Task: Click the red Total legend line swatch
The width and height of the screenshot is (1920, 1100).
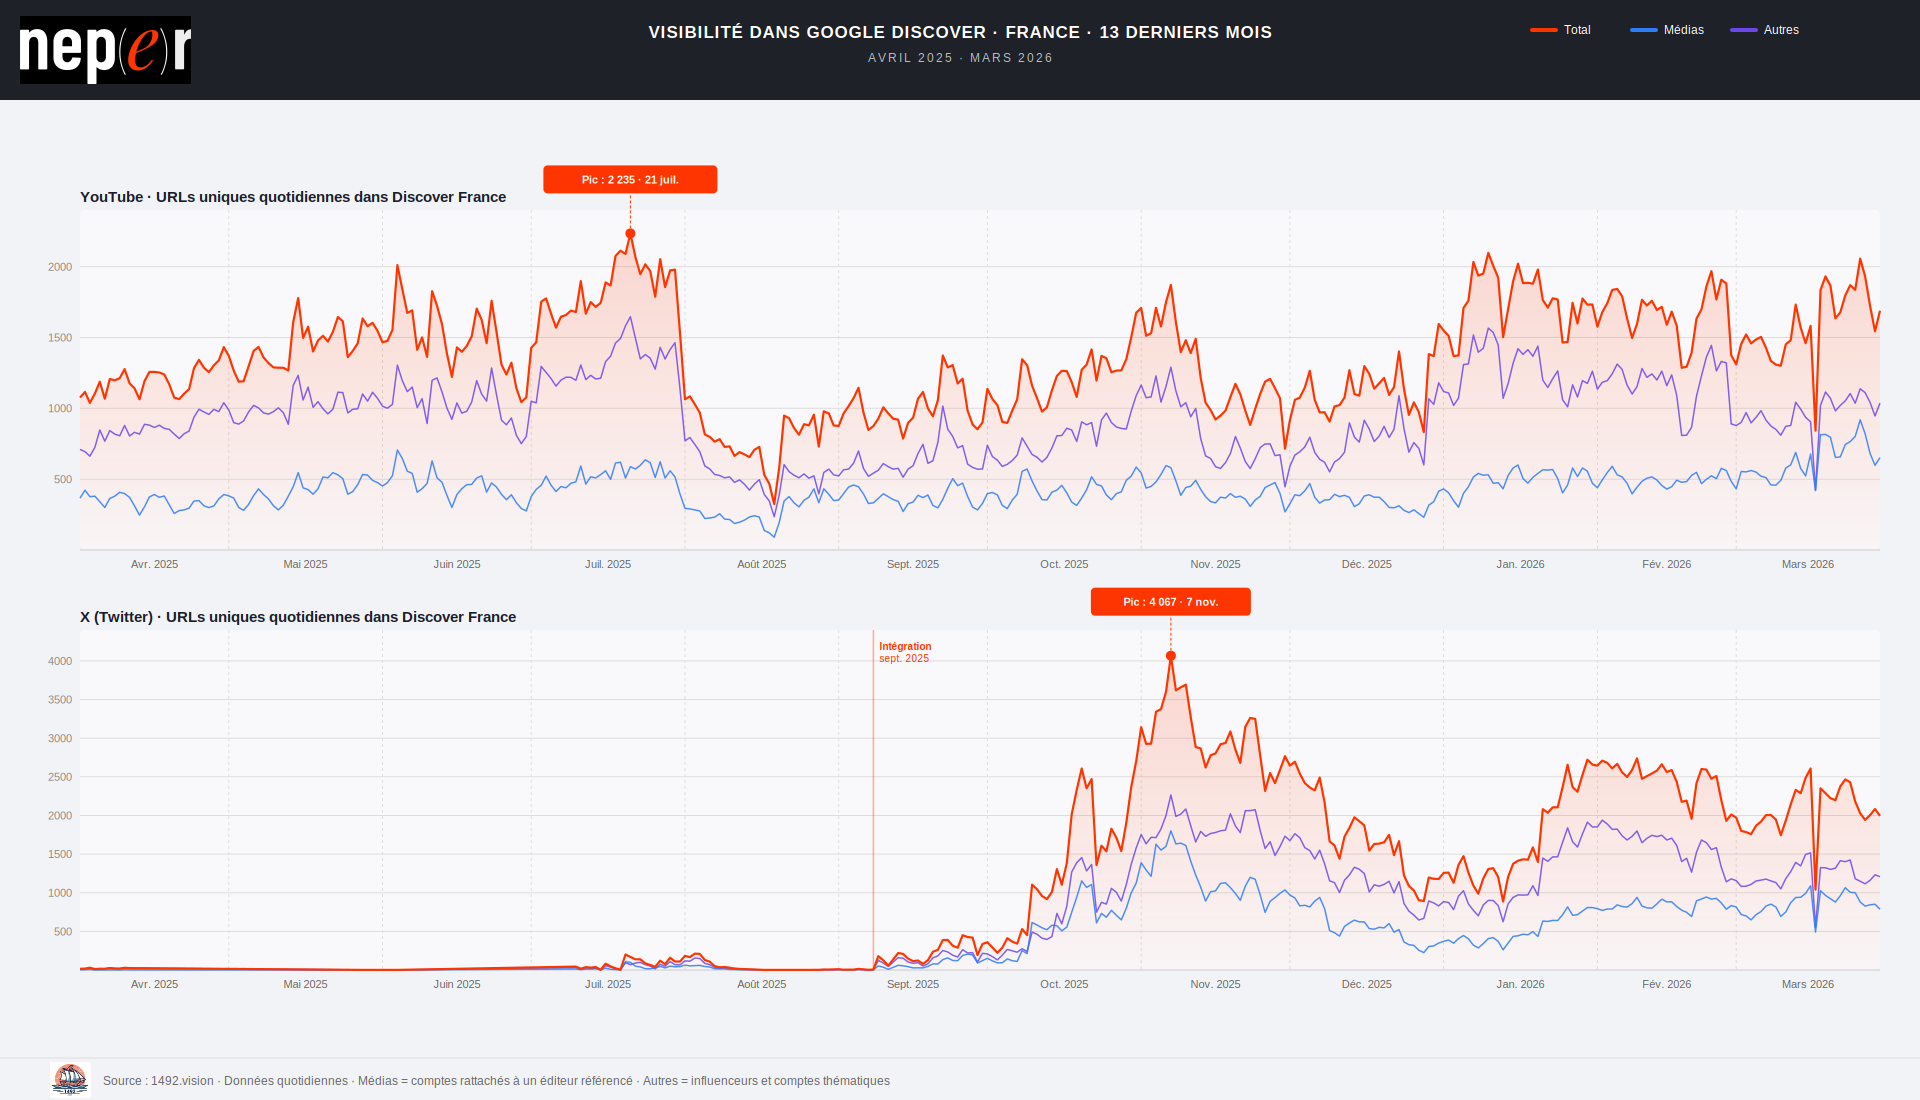Action: point(1543,30)
